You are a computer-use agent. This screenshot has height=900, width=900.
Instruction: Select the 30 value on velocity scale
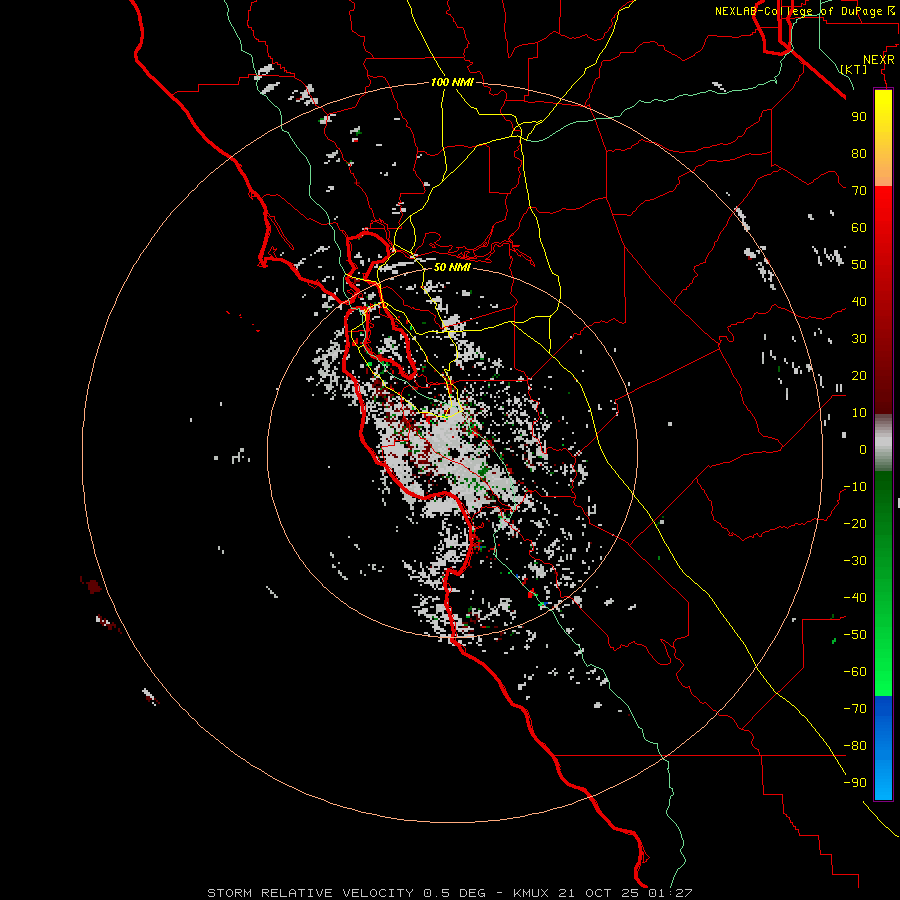[859, 339]
